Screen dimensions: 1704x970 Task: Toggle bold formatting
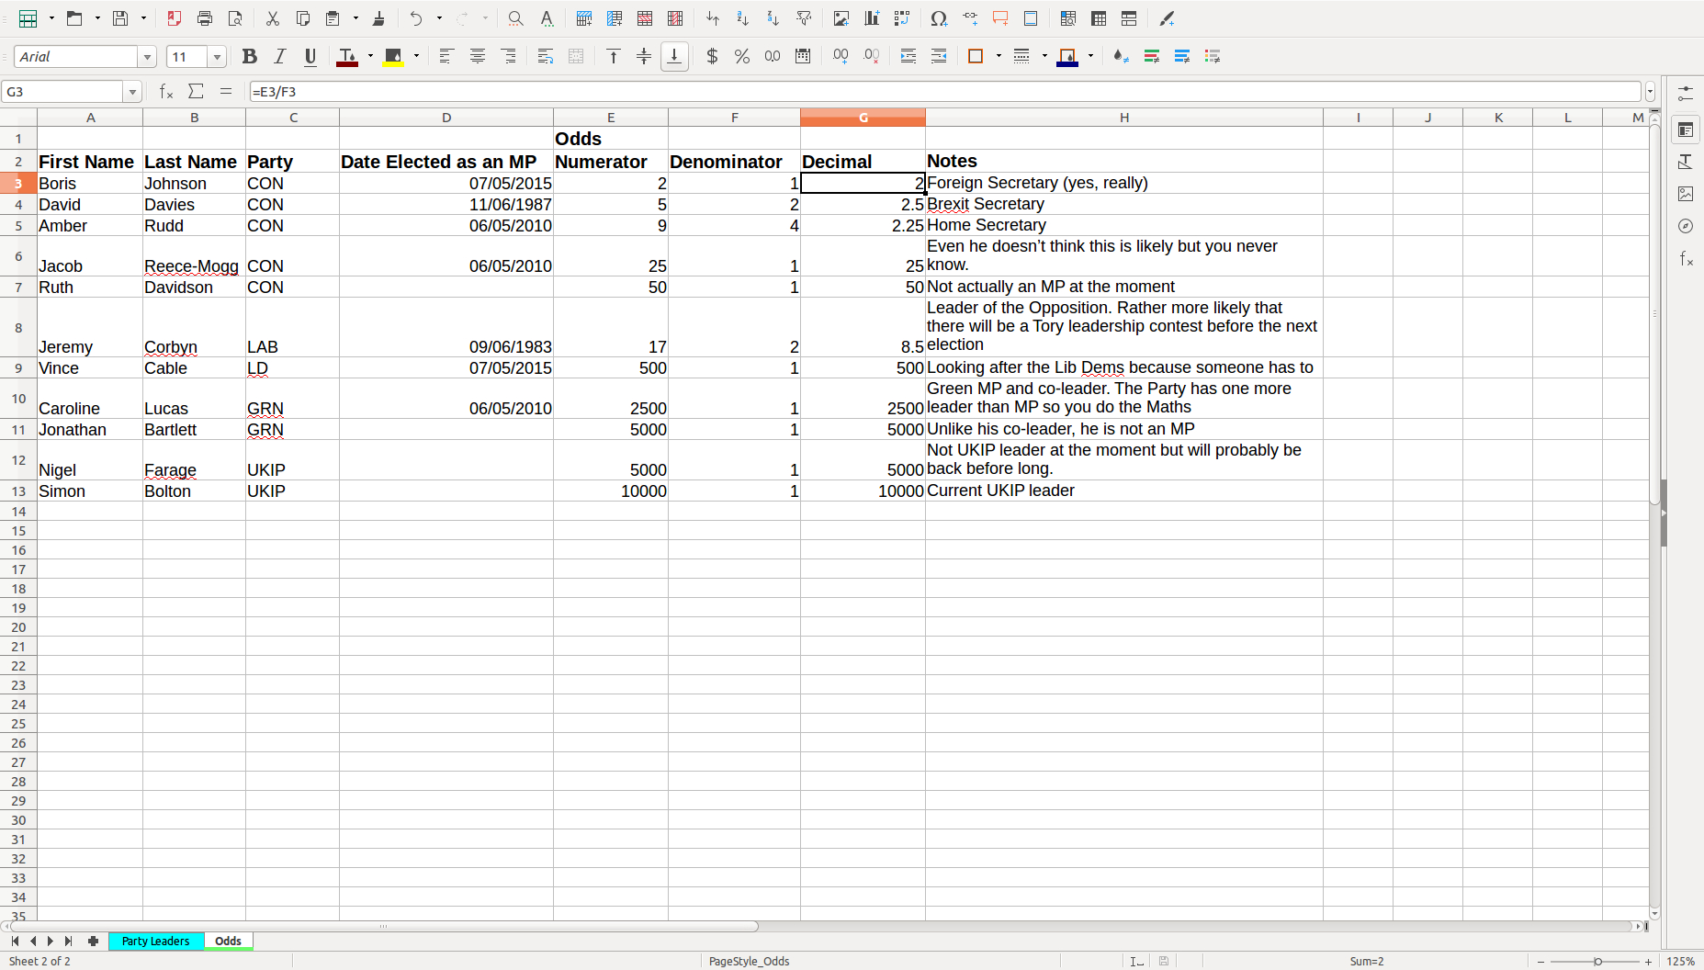[x=249, y=56]
